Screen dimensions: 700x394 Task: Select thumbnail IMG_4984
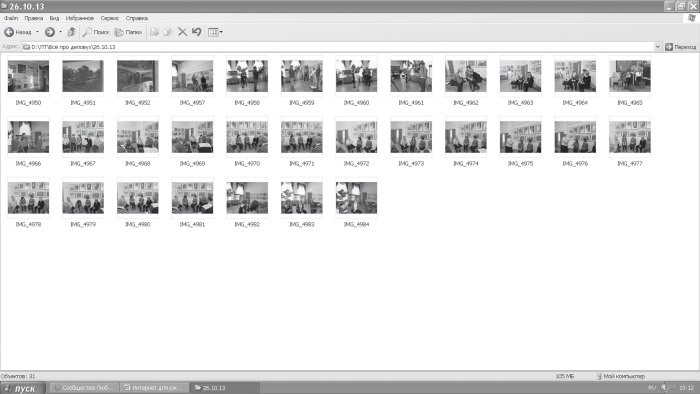[356, 198]
